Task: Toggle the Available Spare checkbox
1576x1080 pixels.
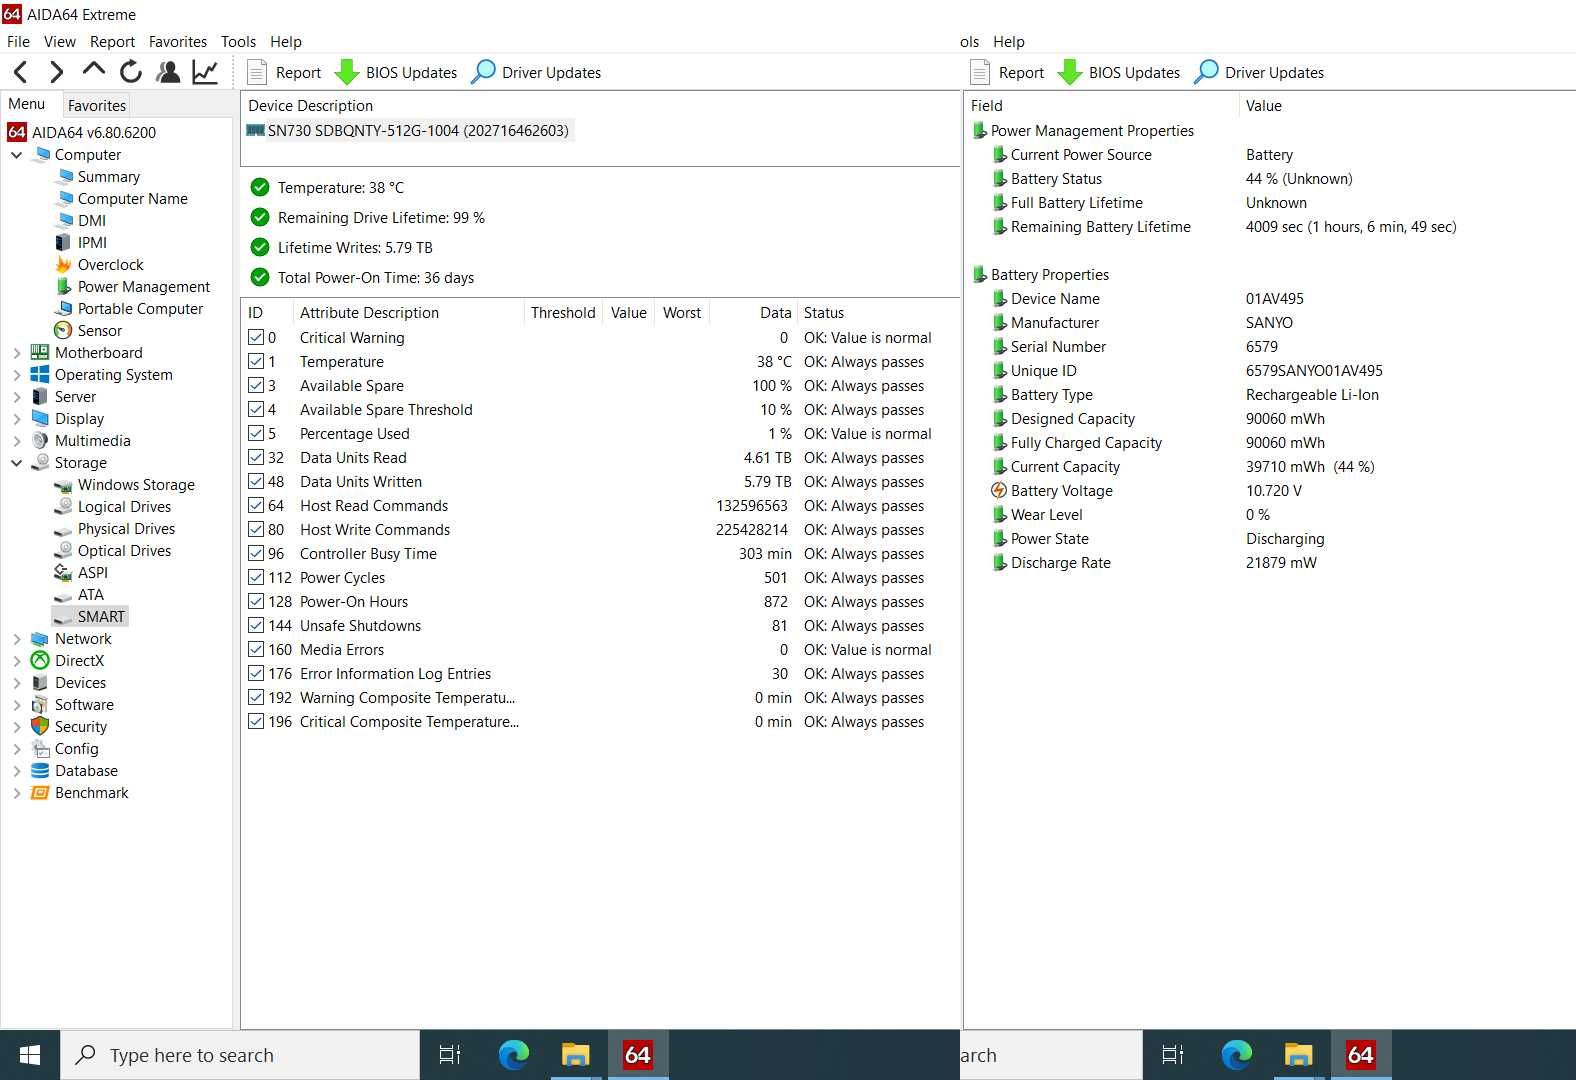Action: click(x=256, y=385)
